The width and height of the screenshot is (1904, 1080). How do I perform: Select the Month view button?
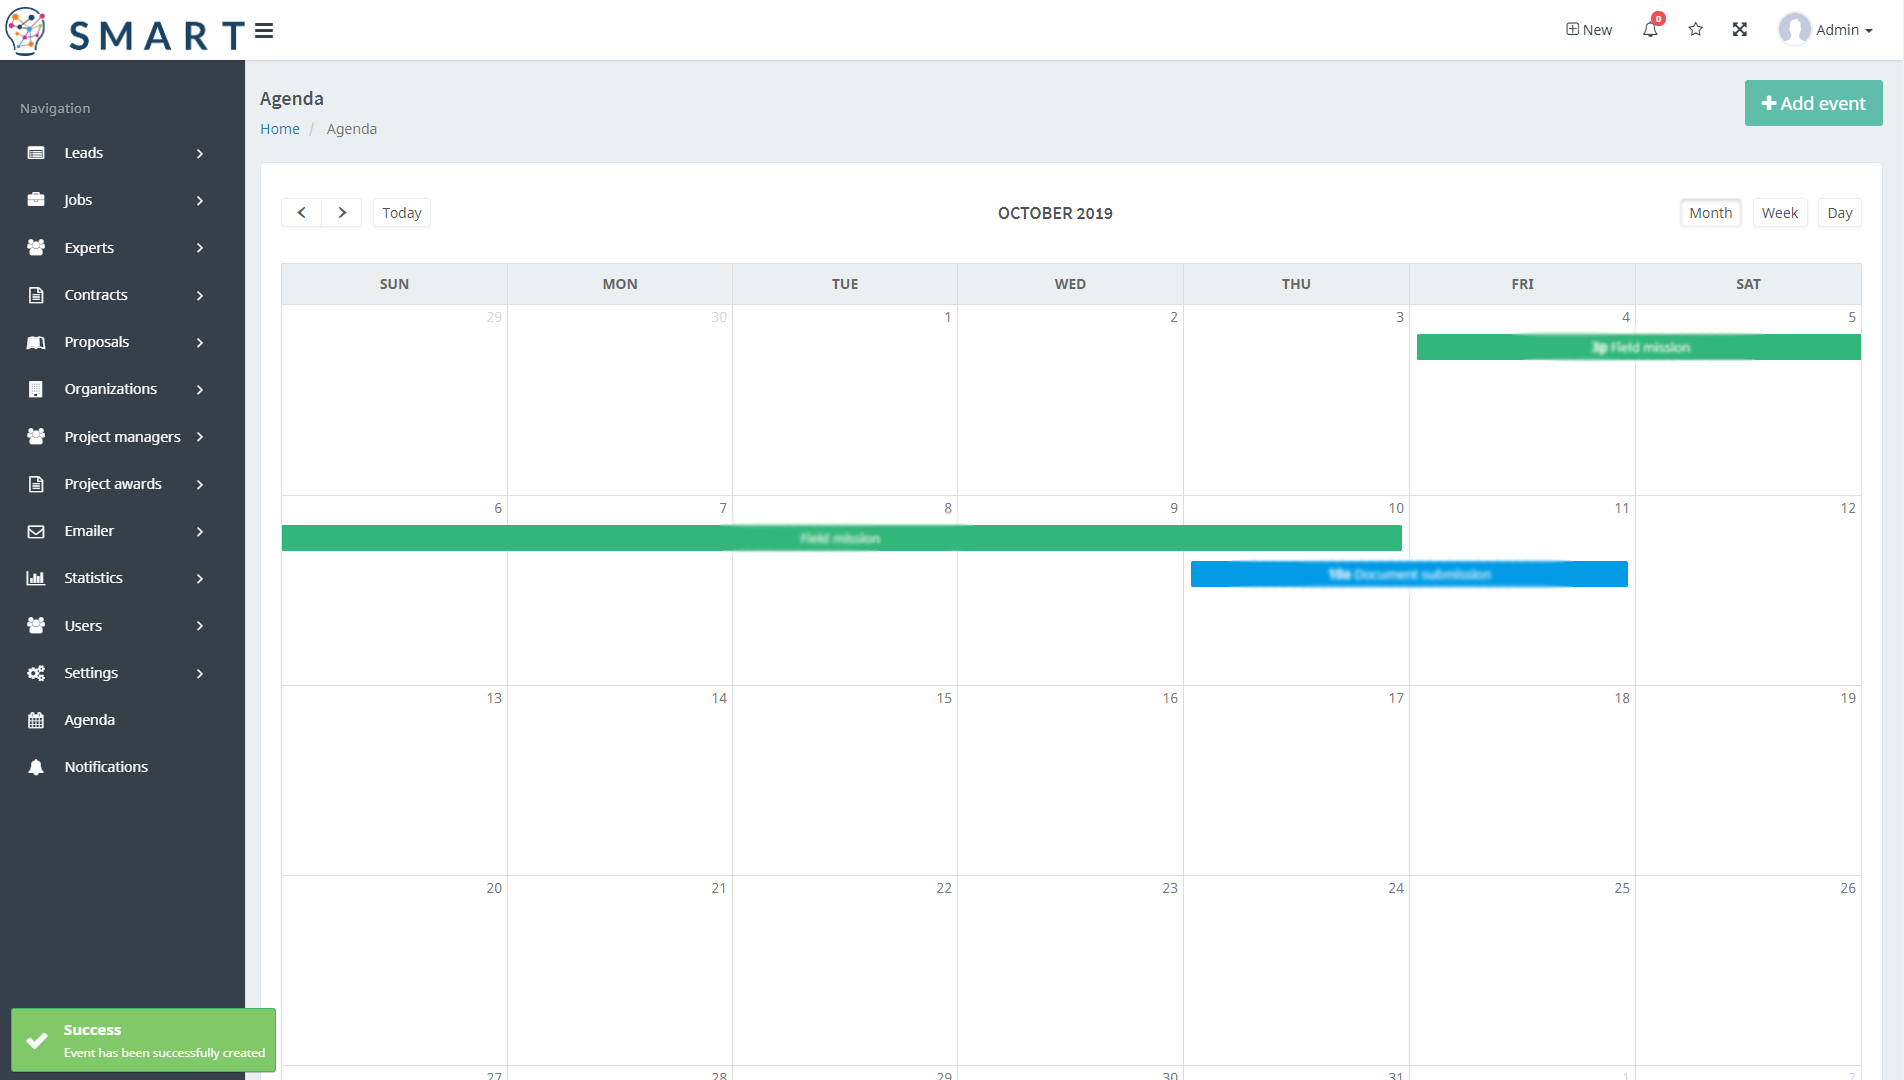(1710, 213)
